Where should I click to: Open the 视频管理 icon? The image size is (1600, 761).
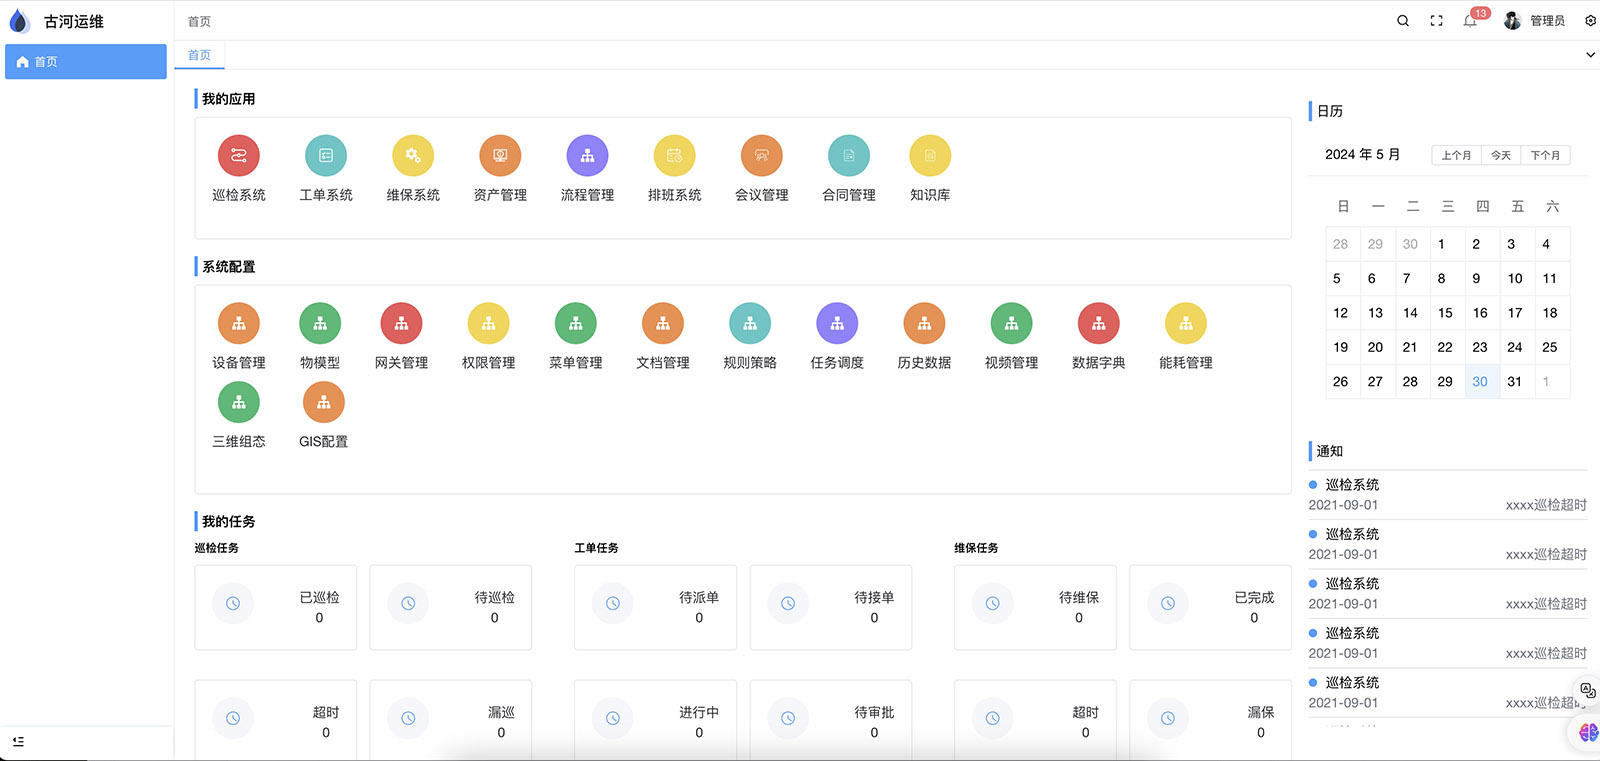(1011, 324)
